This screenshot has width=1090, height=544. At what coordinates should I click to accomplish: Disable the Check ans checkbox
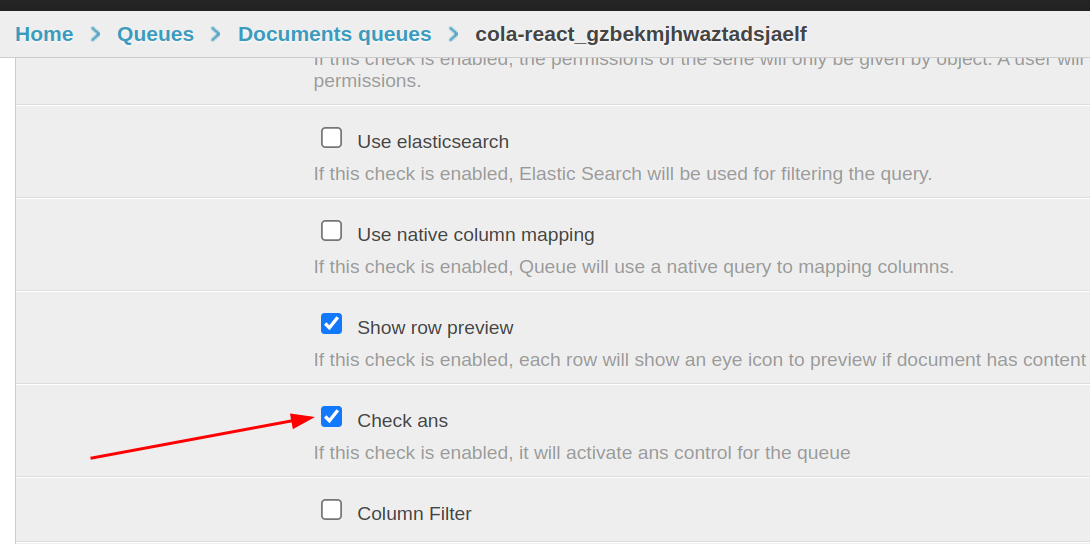331,417
